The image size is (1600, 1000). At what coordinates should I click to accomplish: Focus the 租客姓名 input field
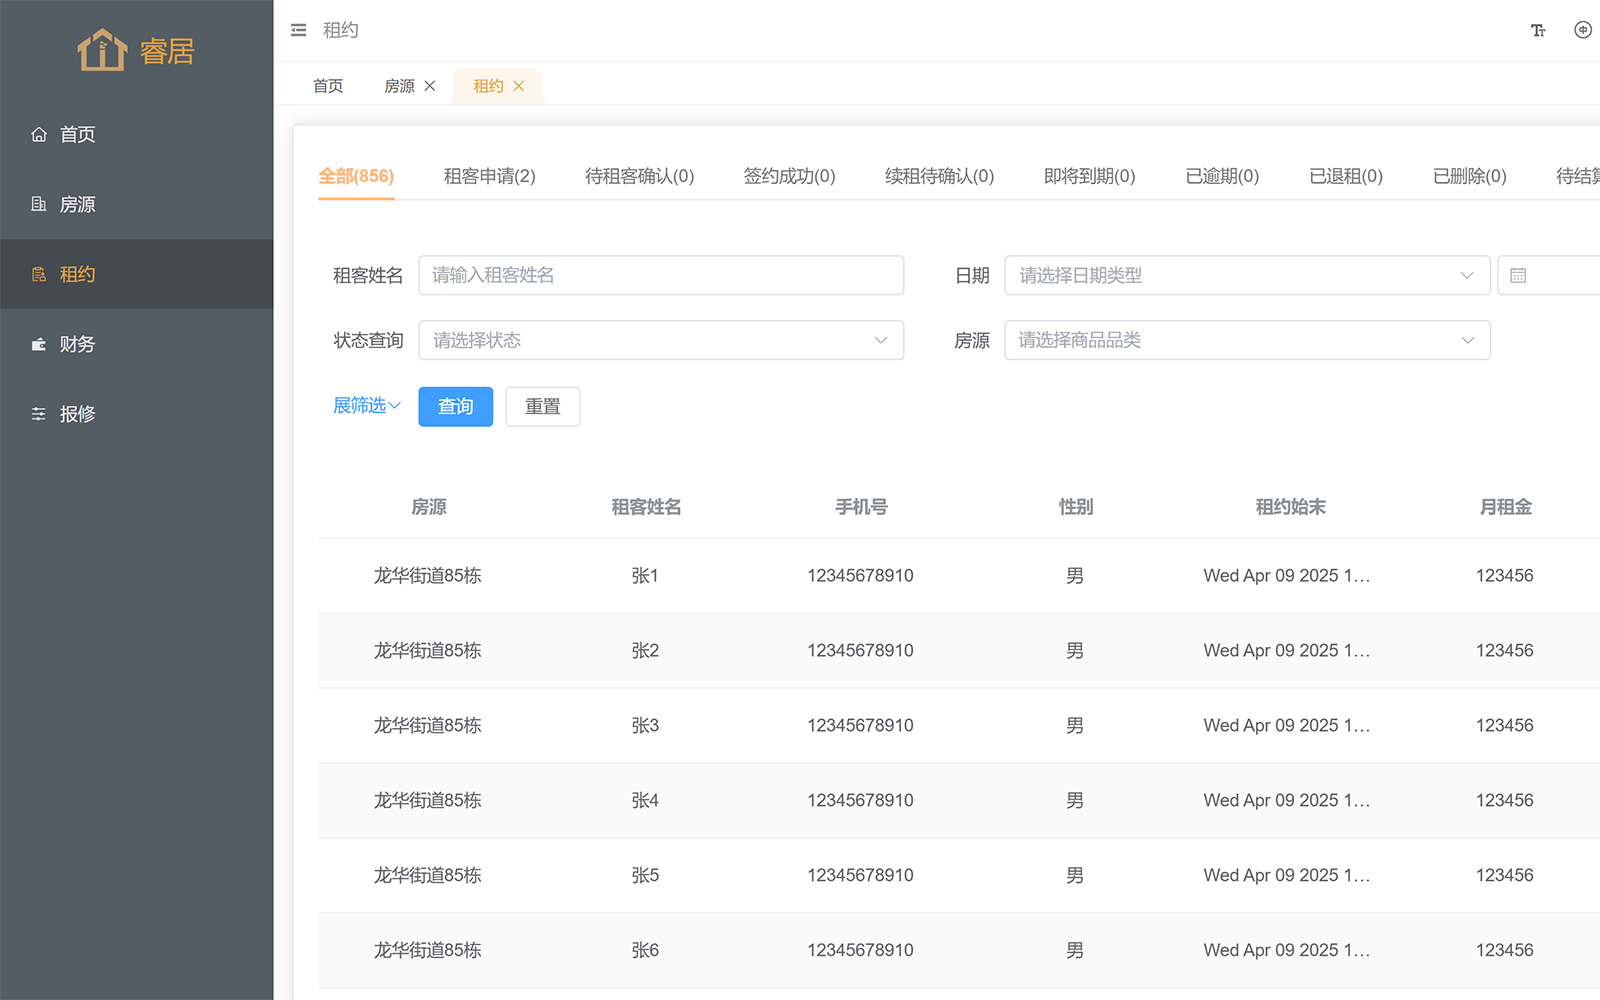point(660,275)
